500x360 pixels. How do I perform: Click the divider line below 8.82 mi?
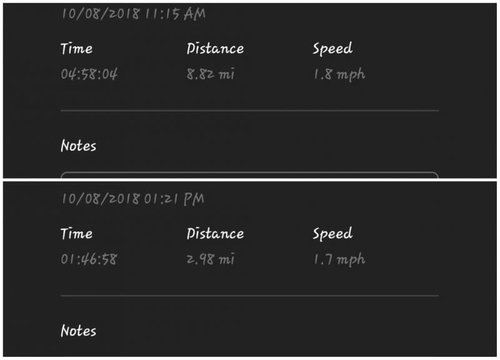pos(250,110)
